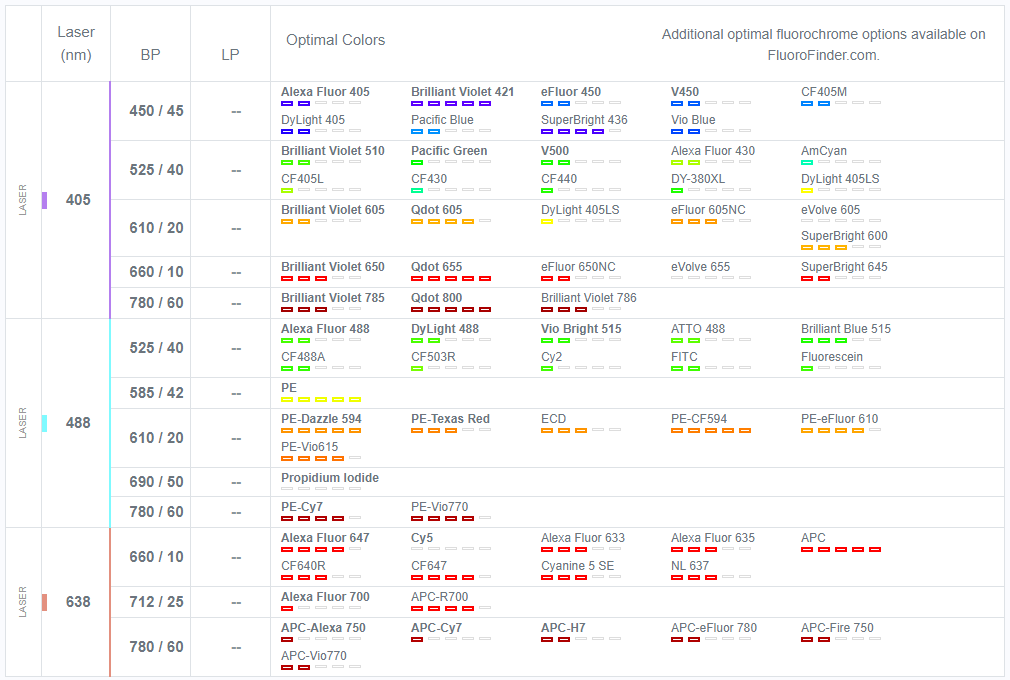Viewport: 1010px width, 680px height.
Task: Select PE-eFluor 610 fluorochrome
Action: [x=839, y=419]
